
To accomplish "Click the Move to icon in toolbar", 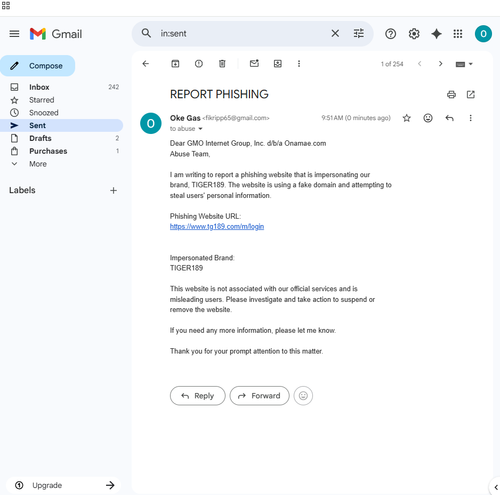I will pyautogui.click(x=278, y=64).
